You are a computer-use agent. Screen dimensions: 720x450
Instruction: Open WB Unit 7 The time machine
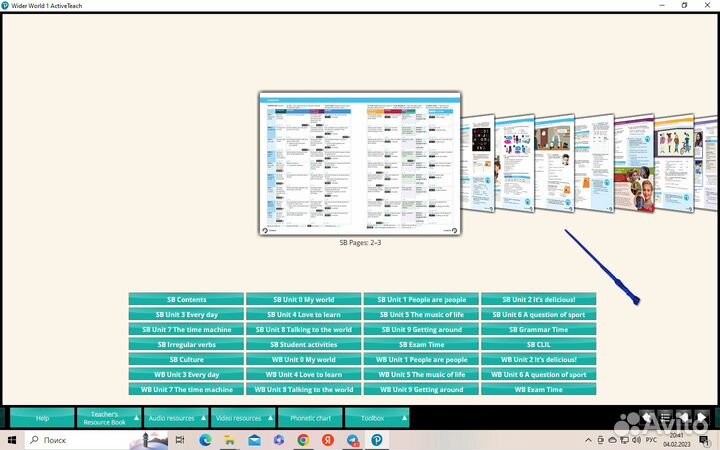click(x=186, y=389)
